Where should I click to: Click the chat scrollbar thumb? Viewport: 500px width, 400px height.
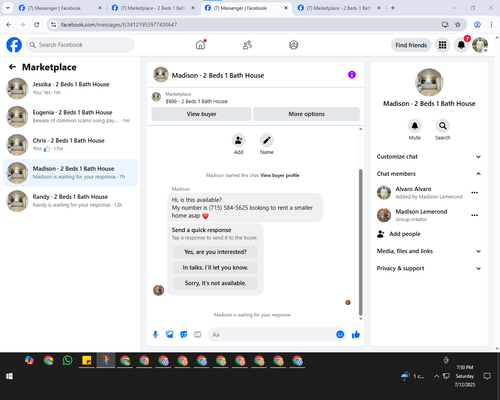[x=360, y=242]
